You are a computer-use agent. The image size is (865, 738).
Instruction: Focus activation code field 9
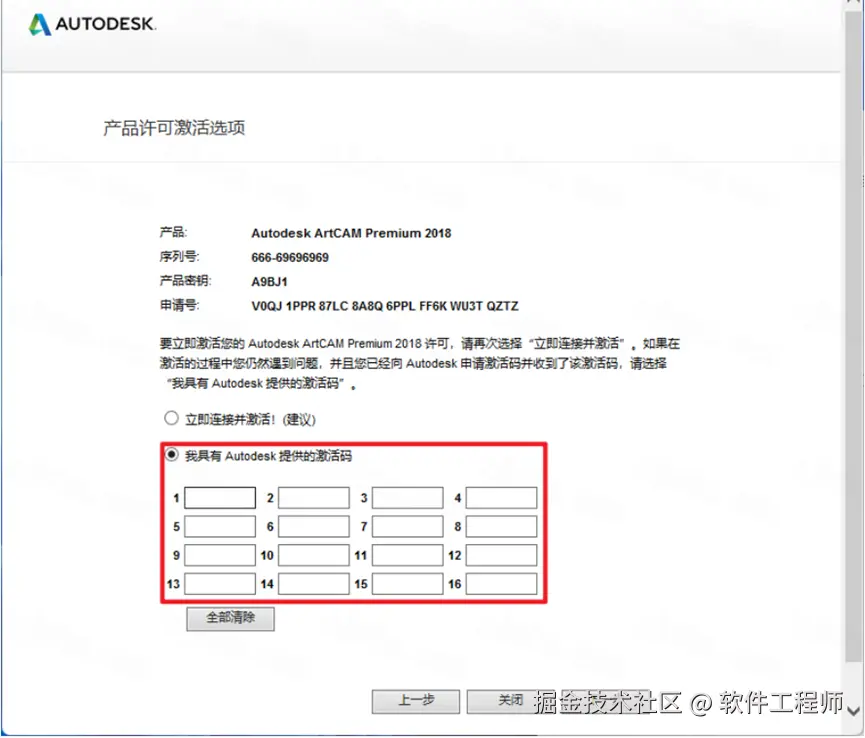pos(220,555)
